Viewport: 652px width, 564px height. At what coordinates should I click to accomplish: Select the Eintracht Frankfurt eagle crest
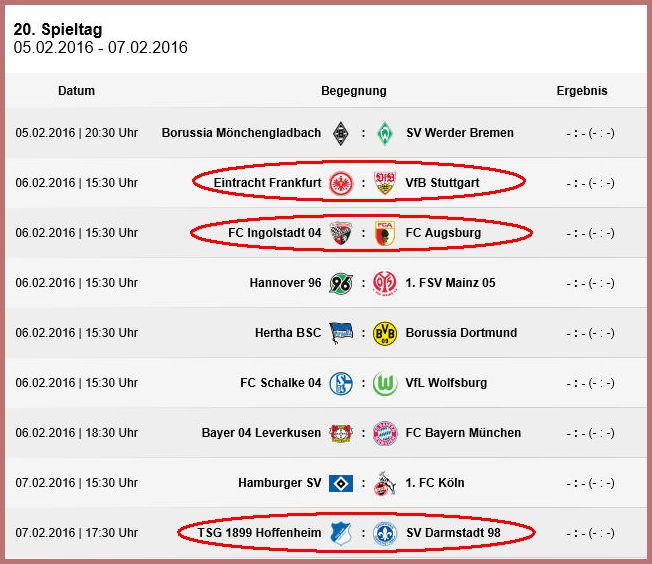[341, 183]
